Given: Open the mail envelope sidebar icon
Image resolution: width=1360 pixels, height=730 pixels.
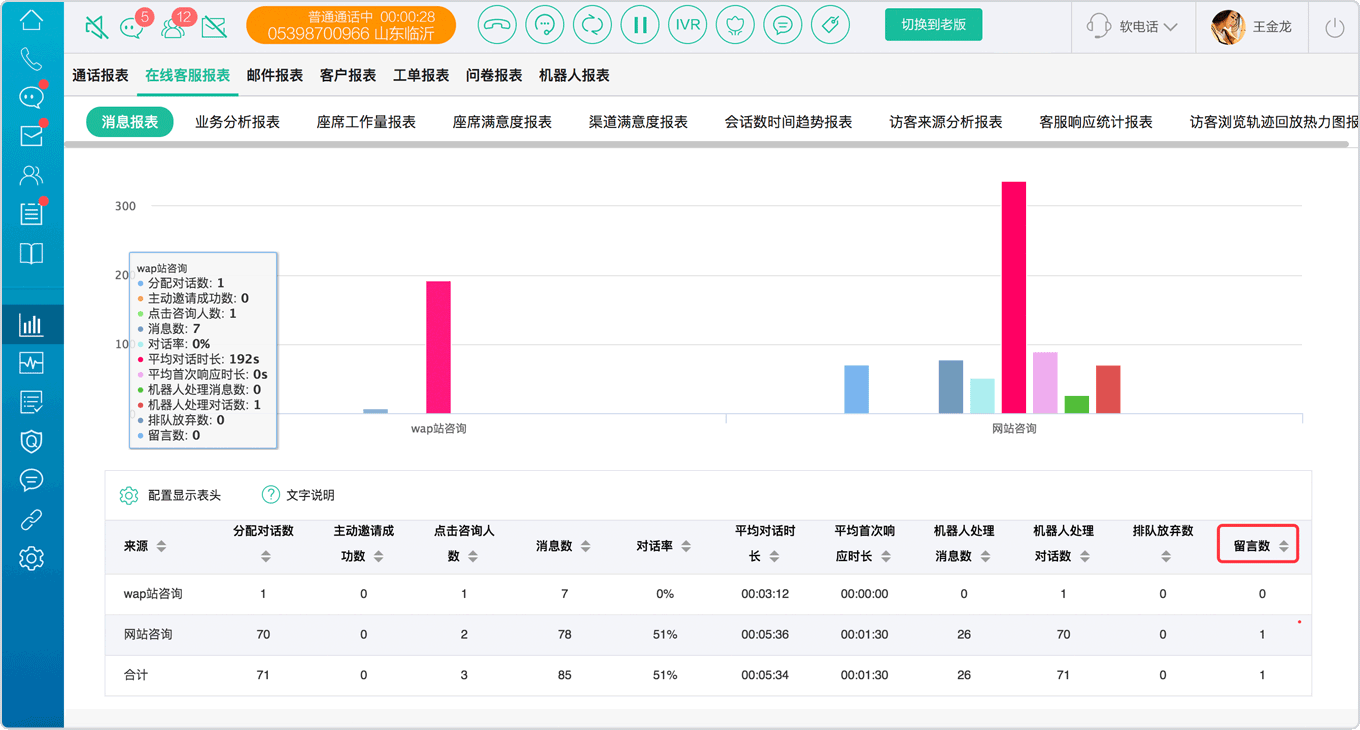Looking at the screenshot, I should point(31,136).
